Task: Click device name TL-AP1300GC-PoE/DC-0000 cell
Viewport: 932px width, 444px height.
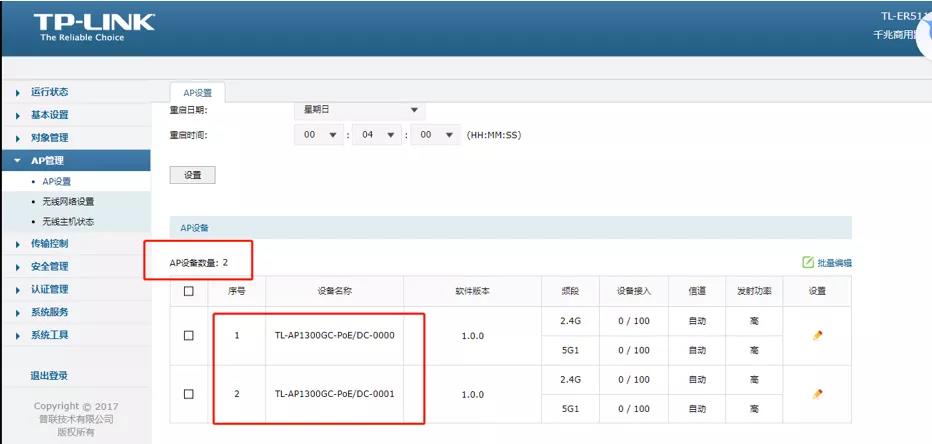Action: [334, 336]
